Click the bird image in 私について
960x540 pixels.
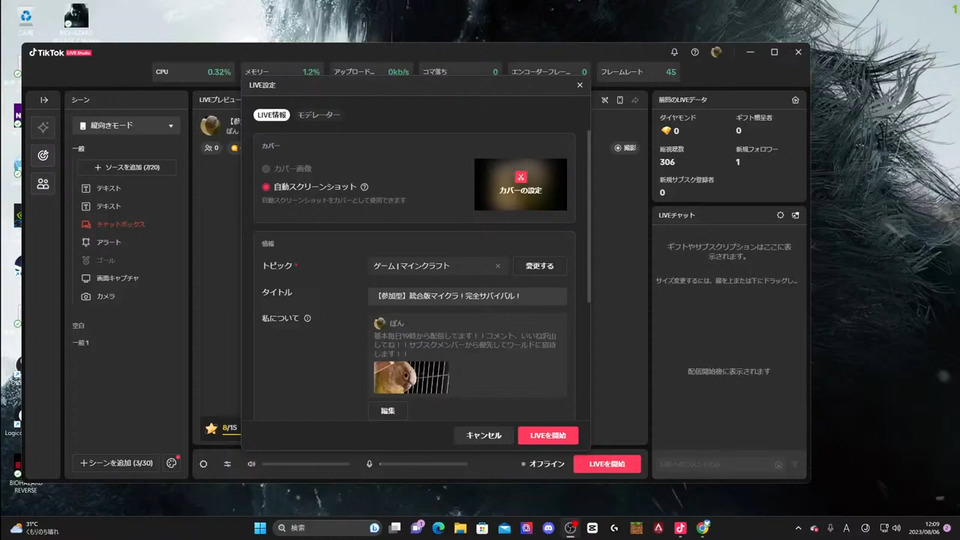click(411, 377)
